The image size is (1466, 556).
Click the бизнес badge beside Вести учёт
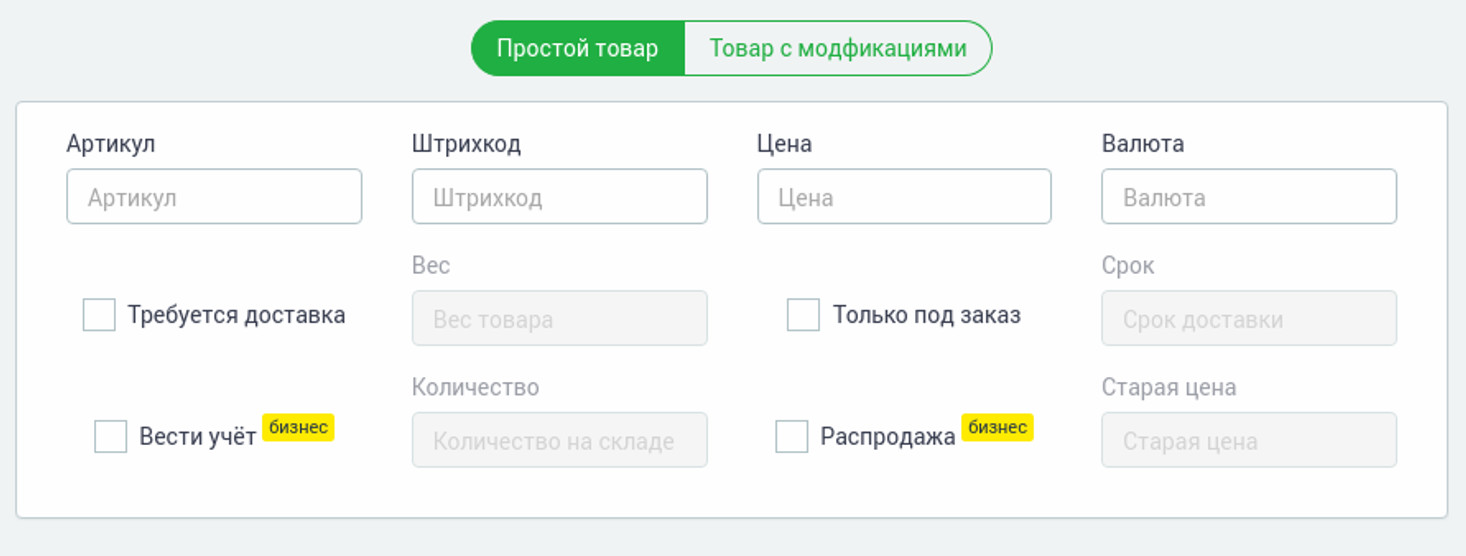(x=298, y=428)
